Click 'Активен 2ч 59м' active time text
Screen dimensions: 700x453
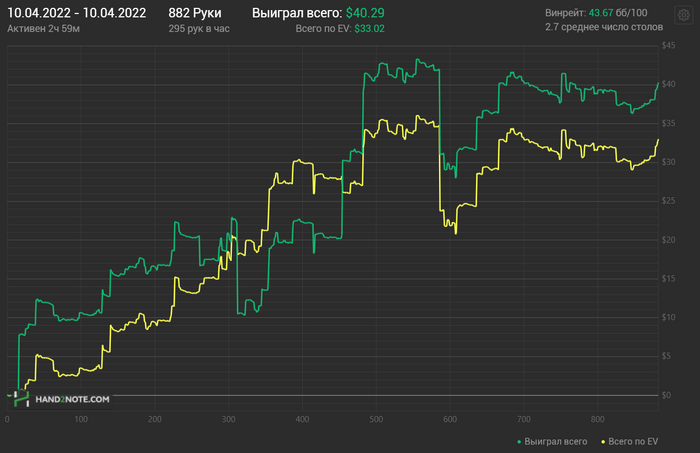(x=43, y=29)
